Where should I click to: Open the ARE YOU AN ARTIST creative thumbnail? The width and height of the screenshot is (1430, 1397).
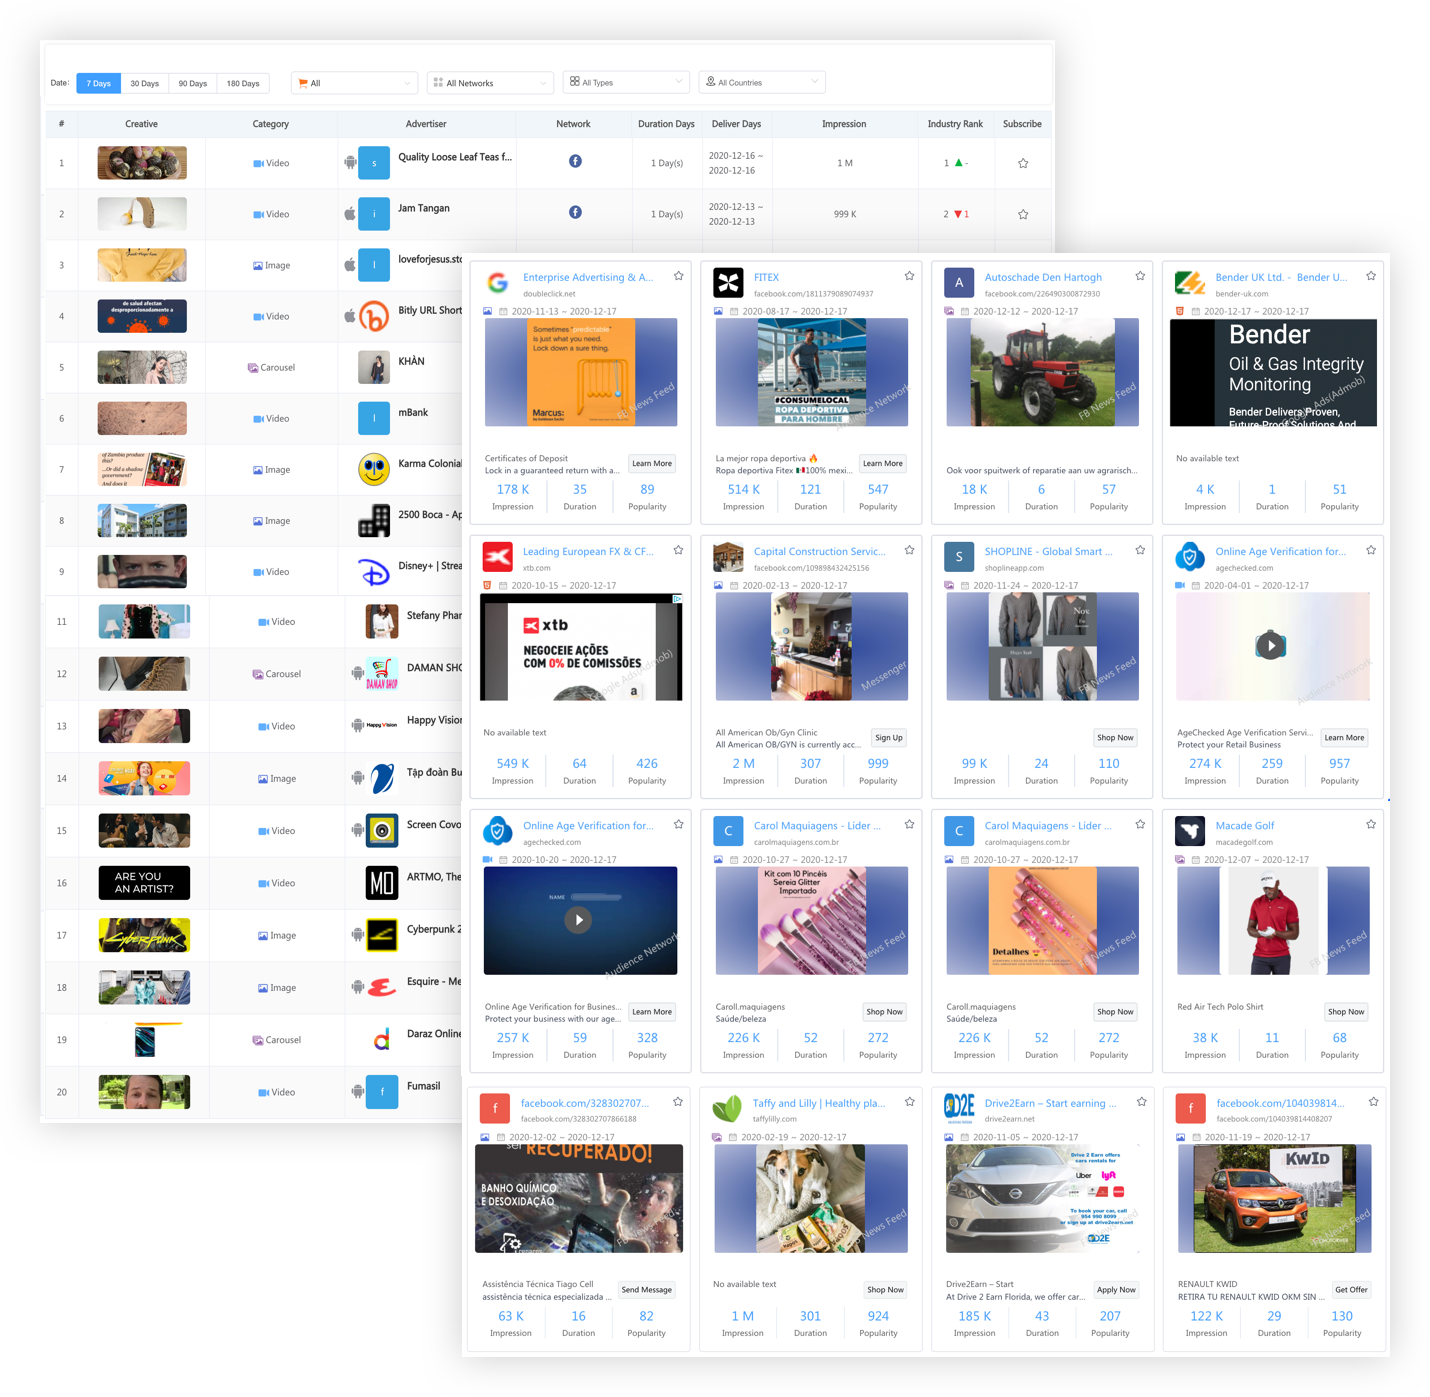pyautogui.click(x=144, y=883)
